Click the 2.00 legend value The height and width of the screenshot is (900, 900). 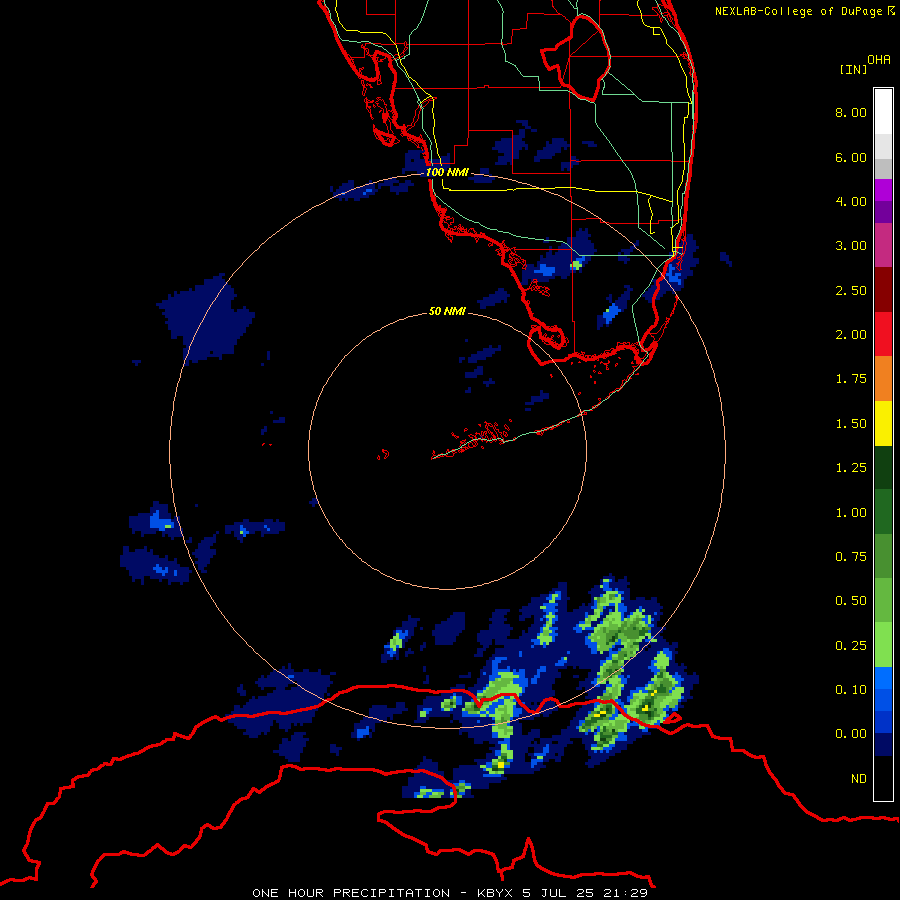click(851, 335)
